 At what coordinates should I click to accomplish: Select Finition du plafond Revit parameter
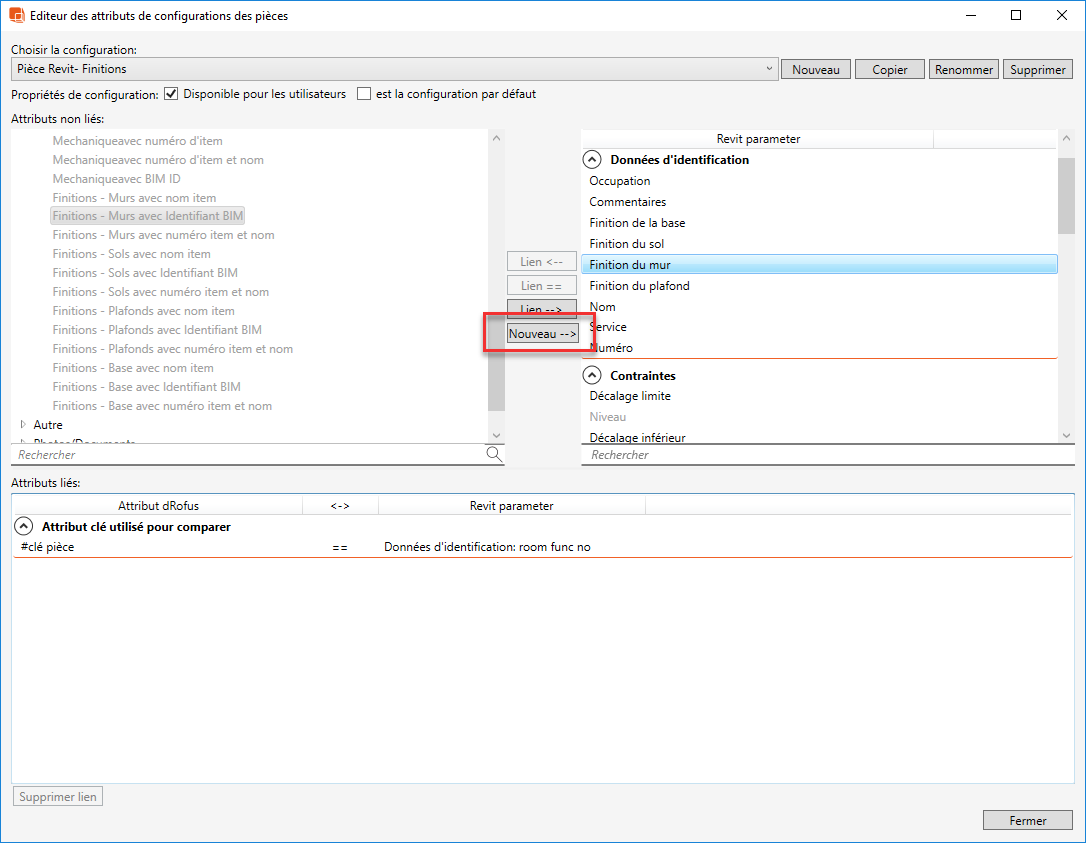[639, 286]
